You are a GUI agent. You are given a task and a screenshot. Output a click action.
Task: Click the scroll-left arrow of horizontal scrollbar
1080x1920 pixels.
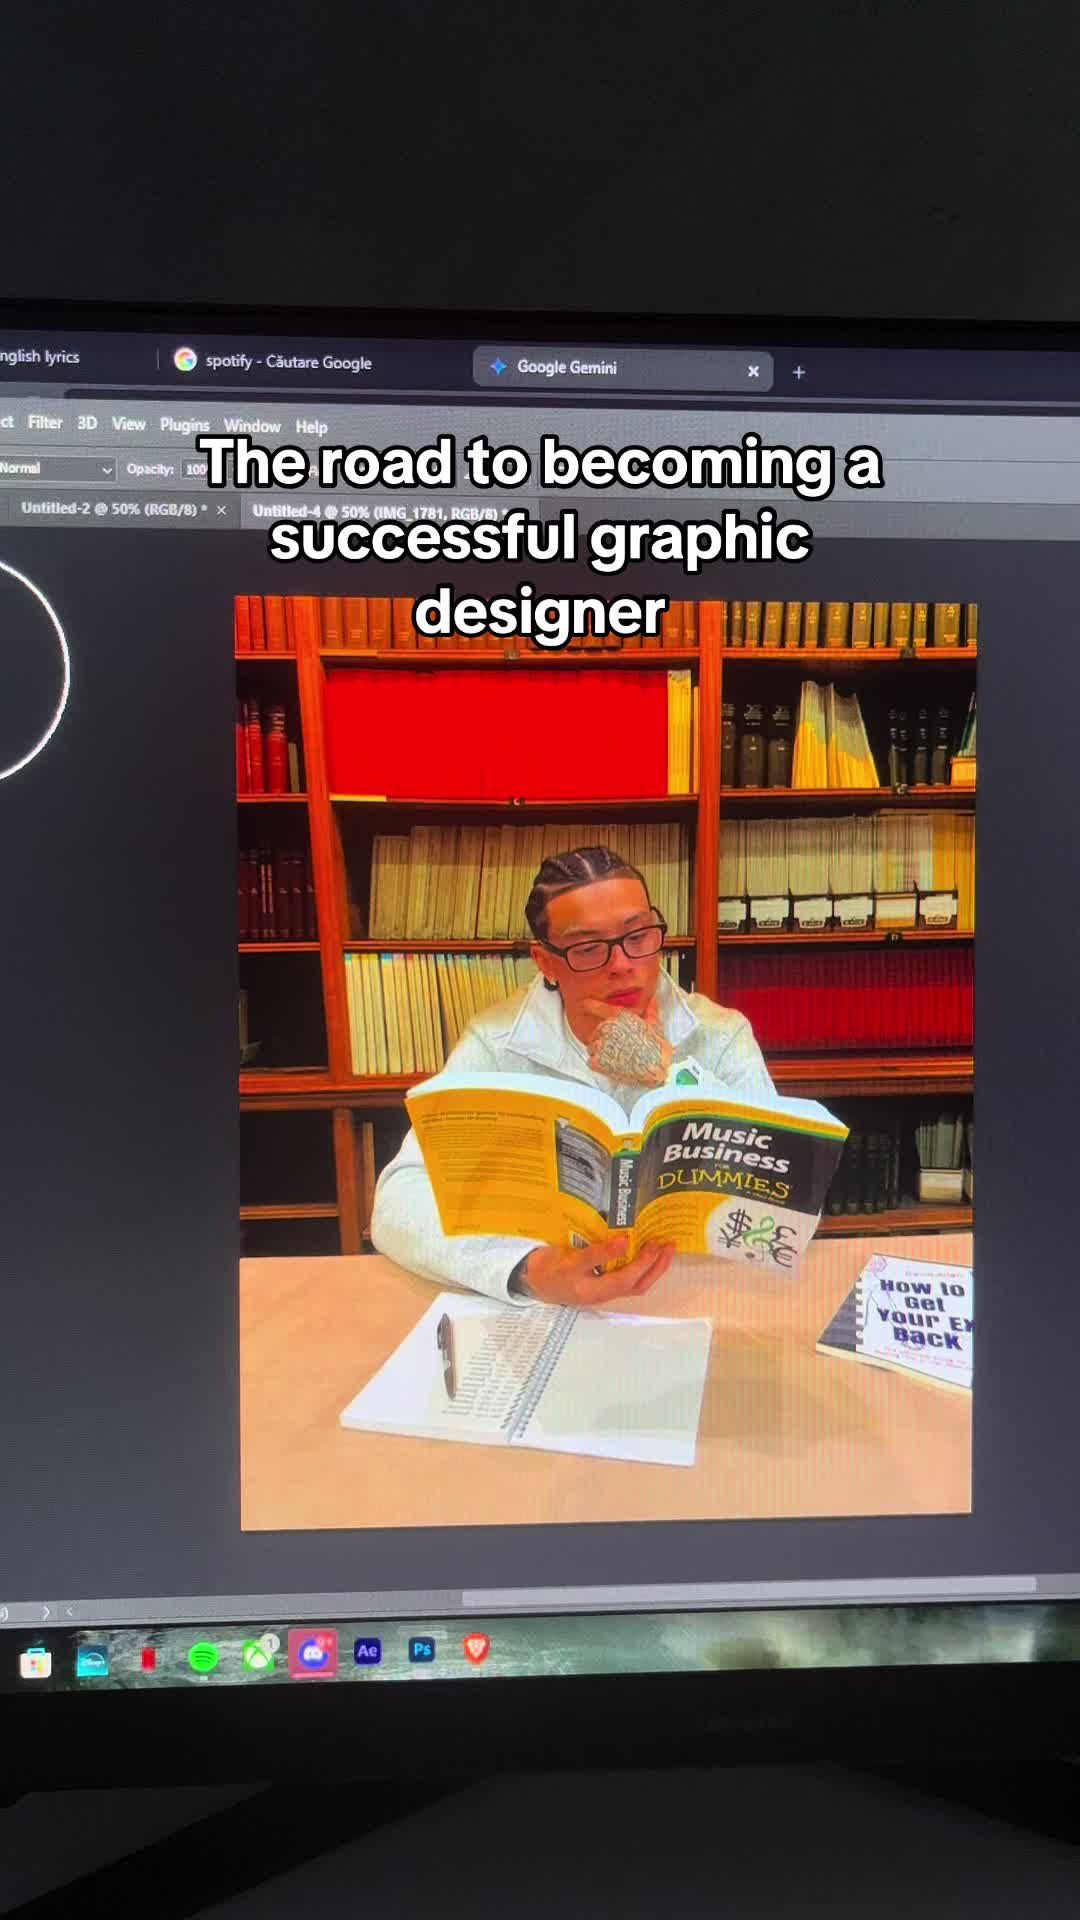click(69, 1612)
